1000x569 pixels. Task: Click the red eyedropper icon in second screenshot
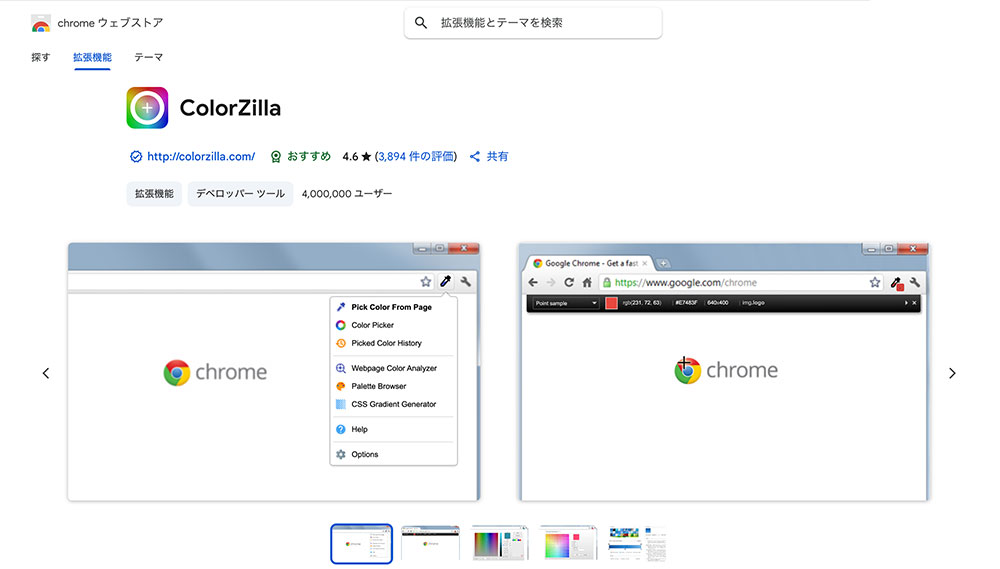point(897,283)
